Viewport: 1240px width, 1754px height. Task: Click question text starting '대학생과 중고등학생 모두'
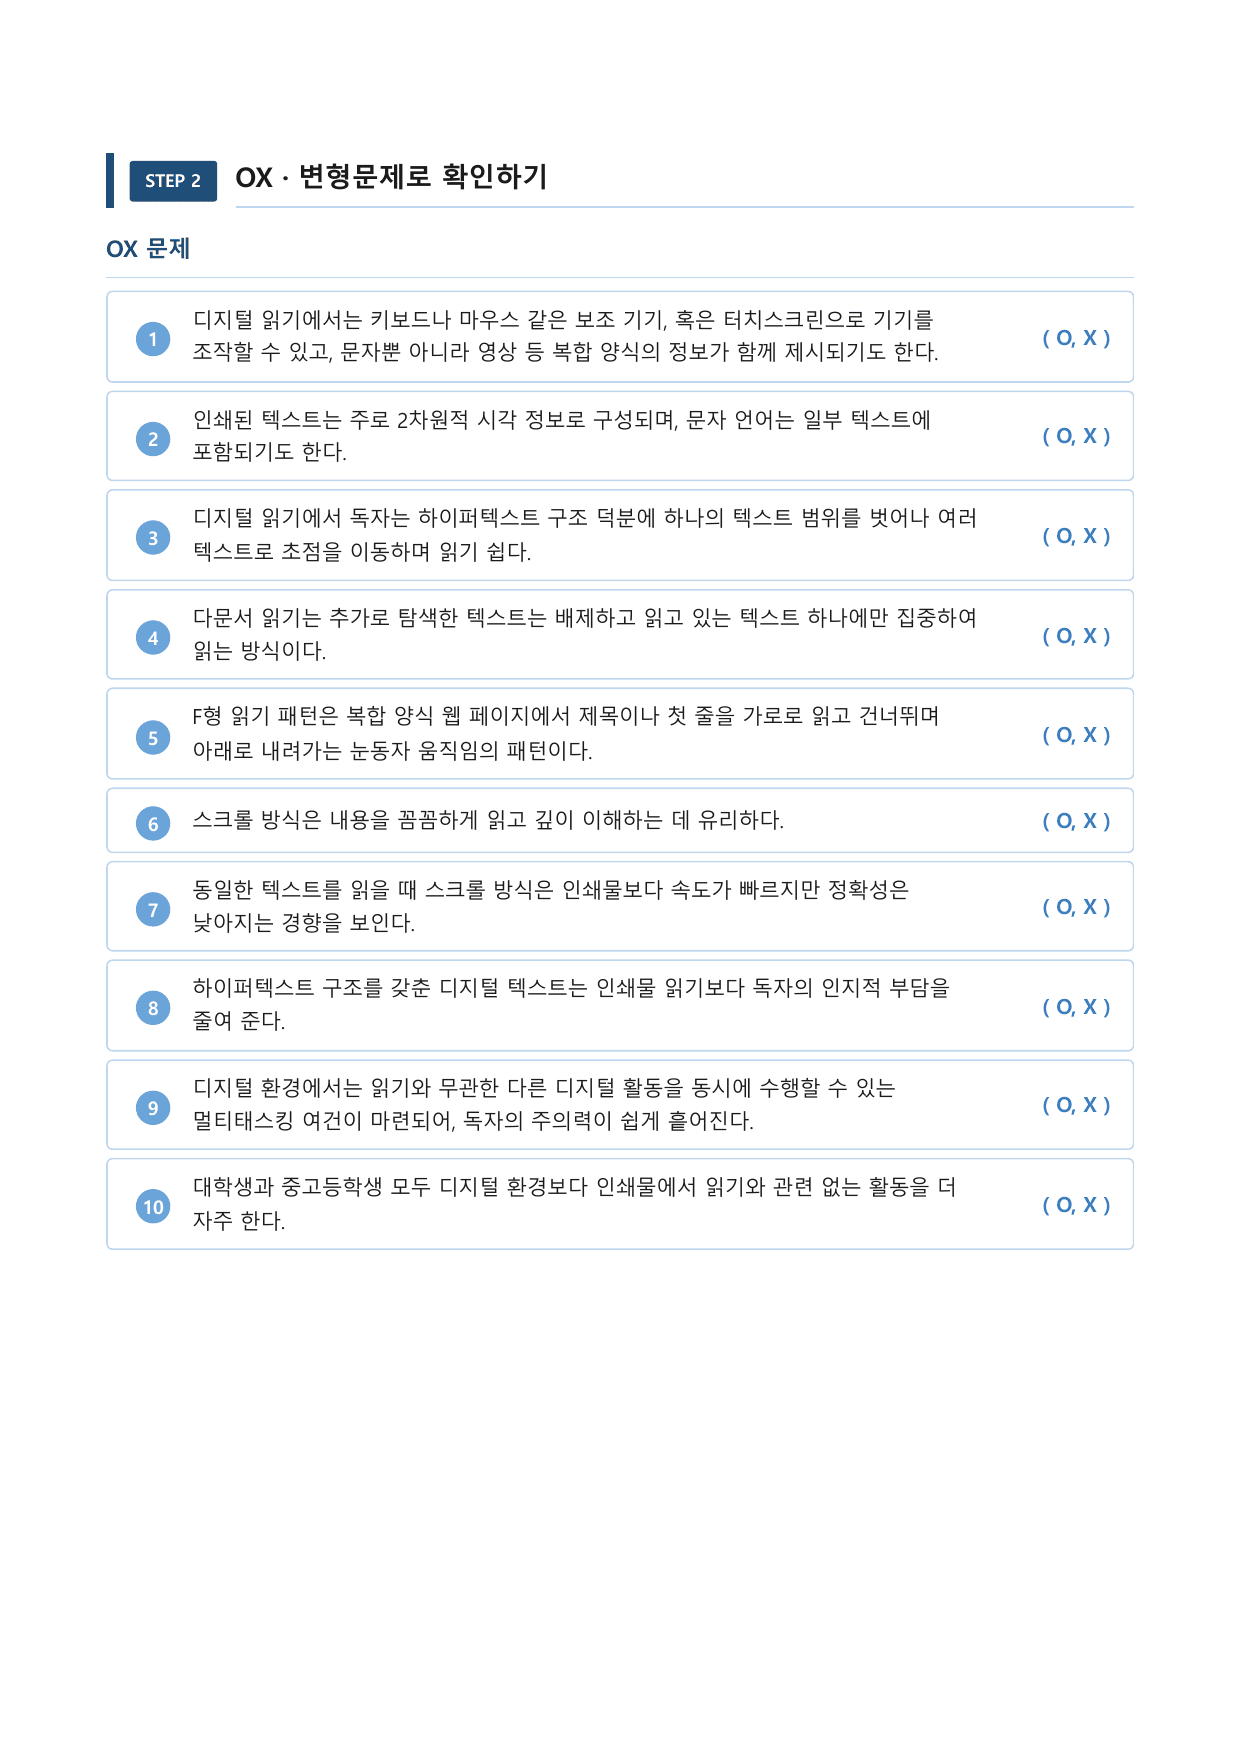pyautogui.click(x=575, y=1203)
